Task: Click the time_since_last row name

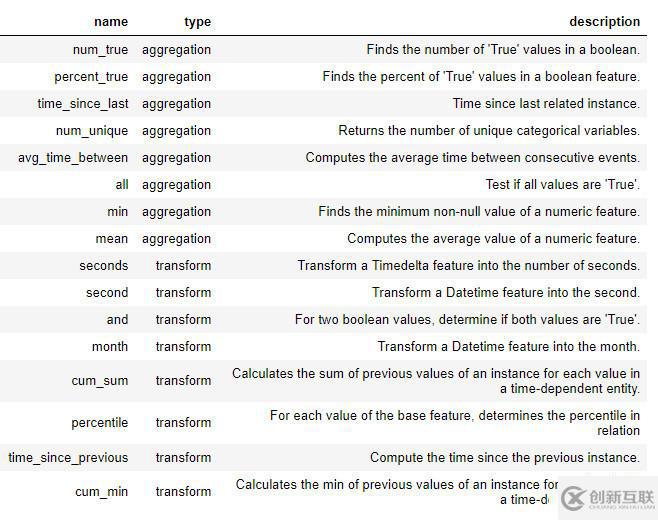Action: coord(83,103)
